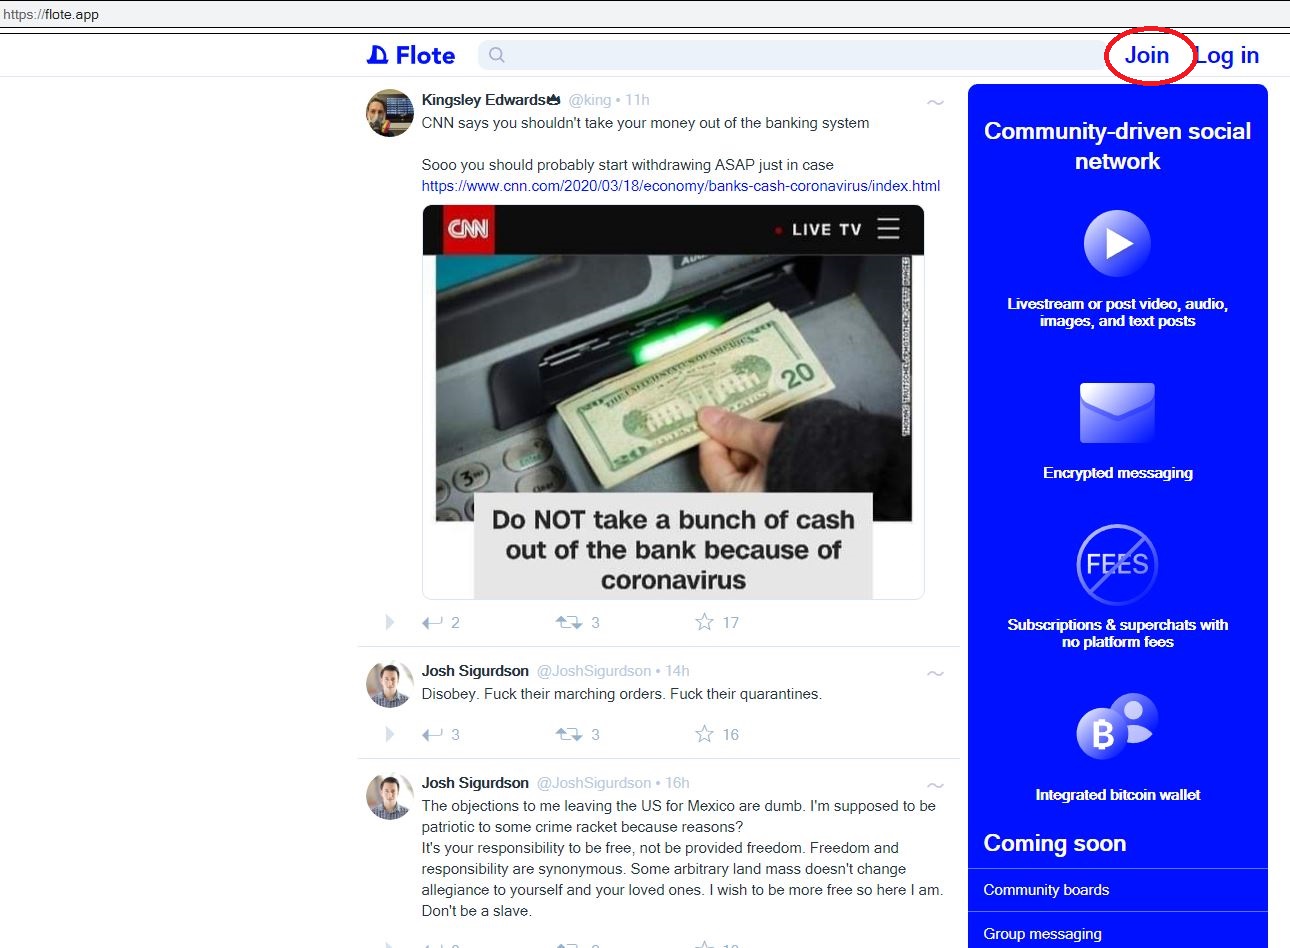Follow the cnn.com banks-cash-coronavirus link

click(x=681, y=186)
